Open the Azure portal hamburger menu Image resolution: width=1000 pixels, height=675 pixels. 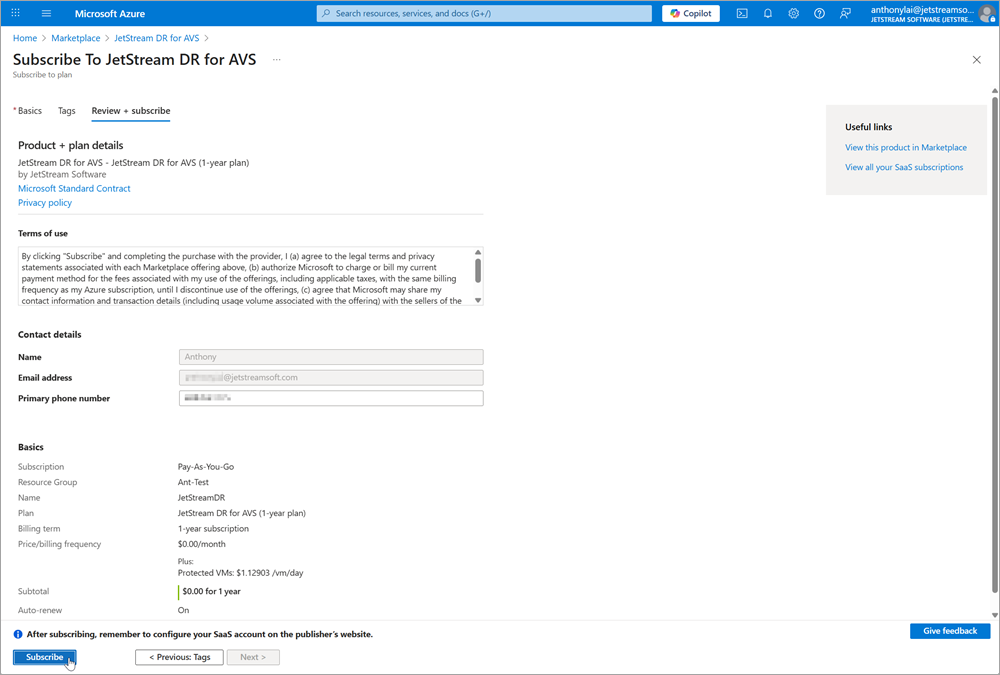pyautogui.click(x=46, y=13)
